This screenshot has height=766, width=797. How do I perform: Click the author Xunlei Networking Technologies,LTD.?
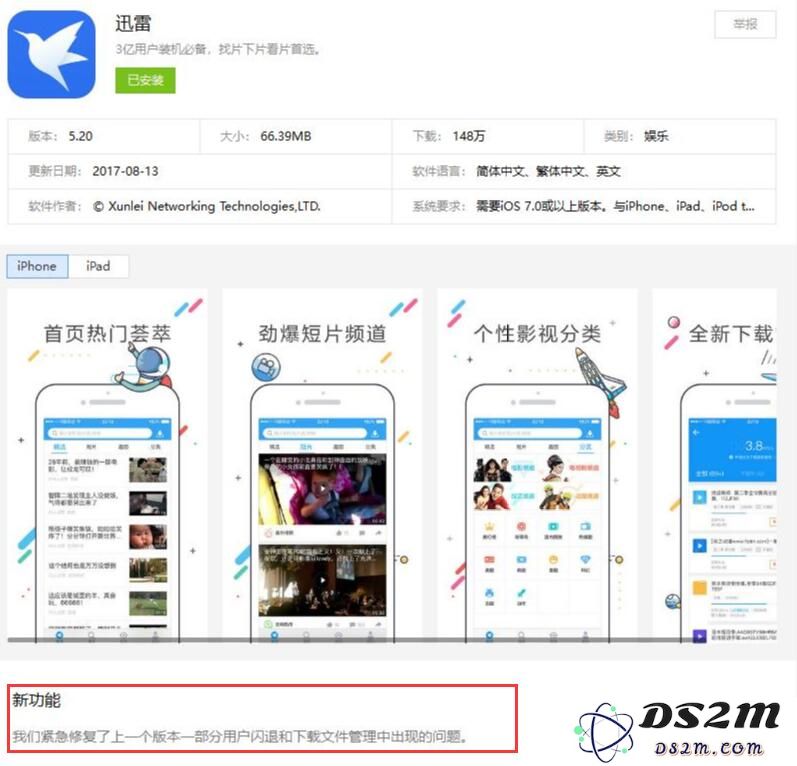207,206
